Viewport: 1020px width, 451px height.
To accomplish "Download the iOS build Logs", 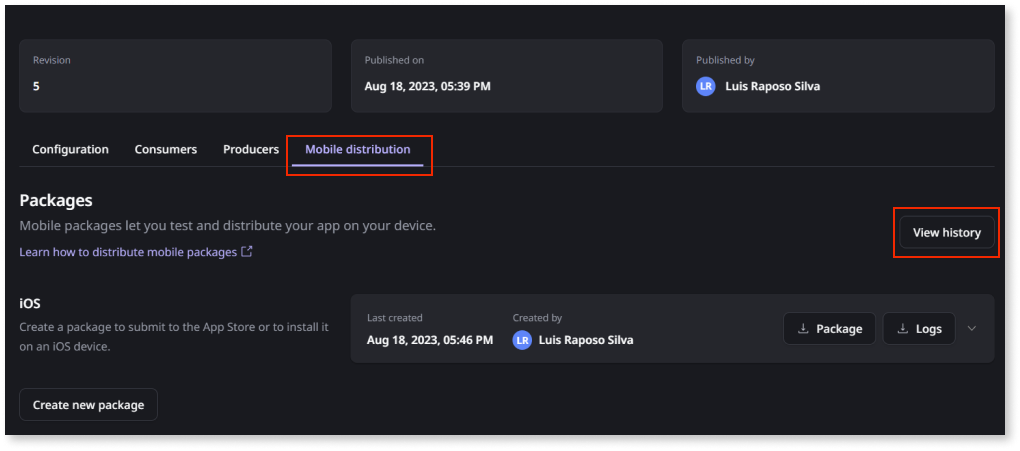I will tap(919, 329).
